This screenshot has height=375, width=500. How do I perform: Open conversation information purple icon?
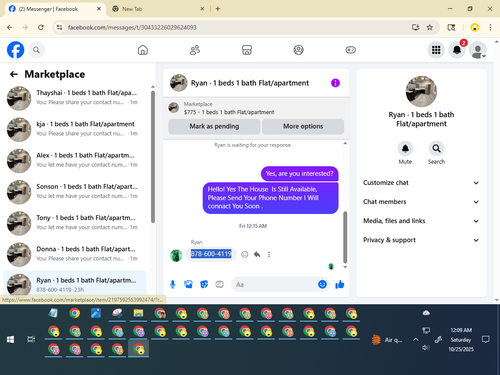[335, 83]
